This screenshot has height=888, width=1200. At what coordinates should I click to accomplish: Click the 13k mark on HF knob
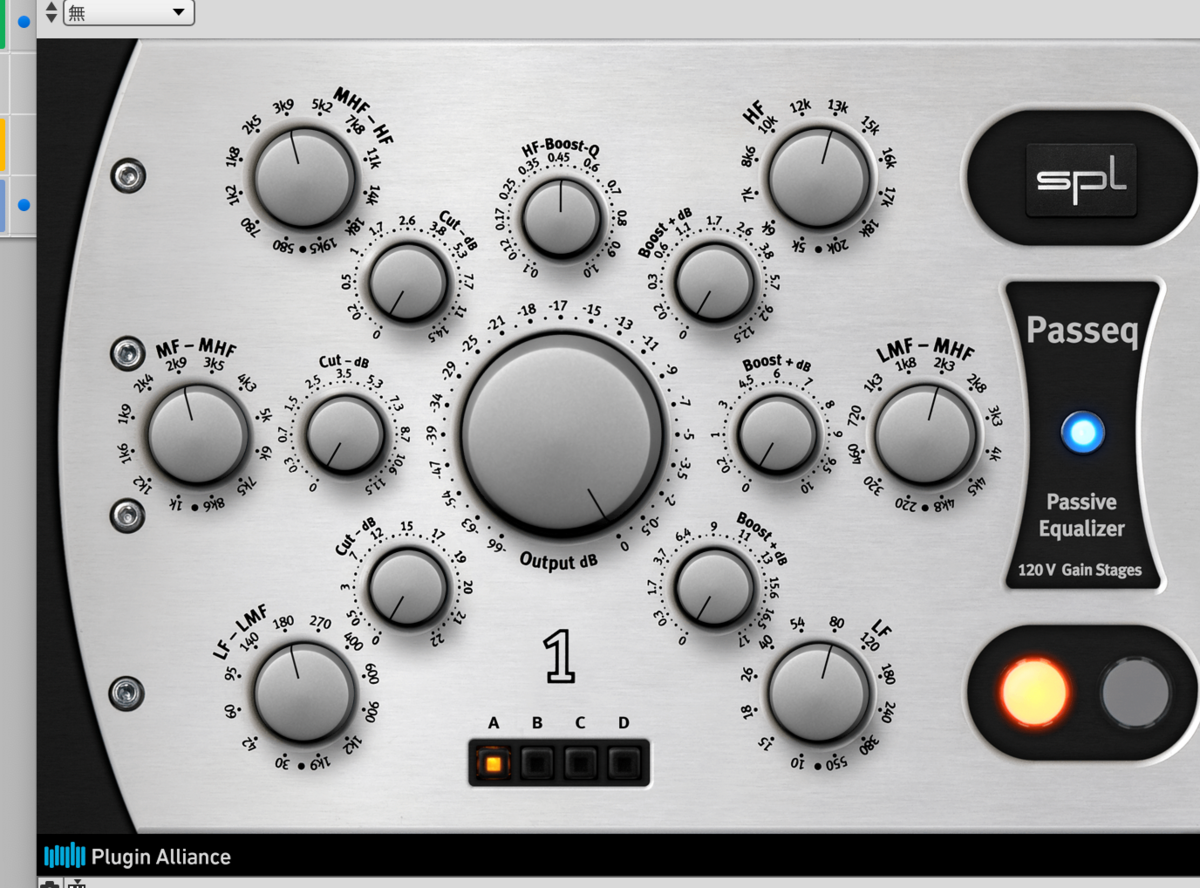[837, 106]
